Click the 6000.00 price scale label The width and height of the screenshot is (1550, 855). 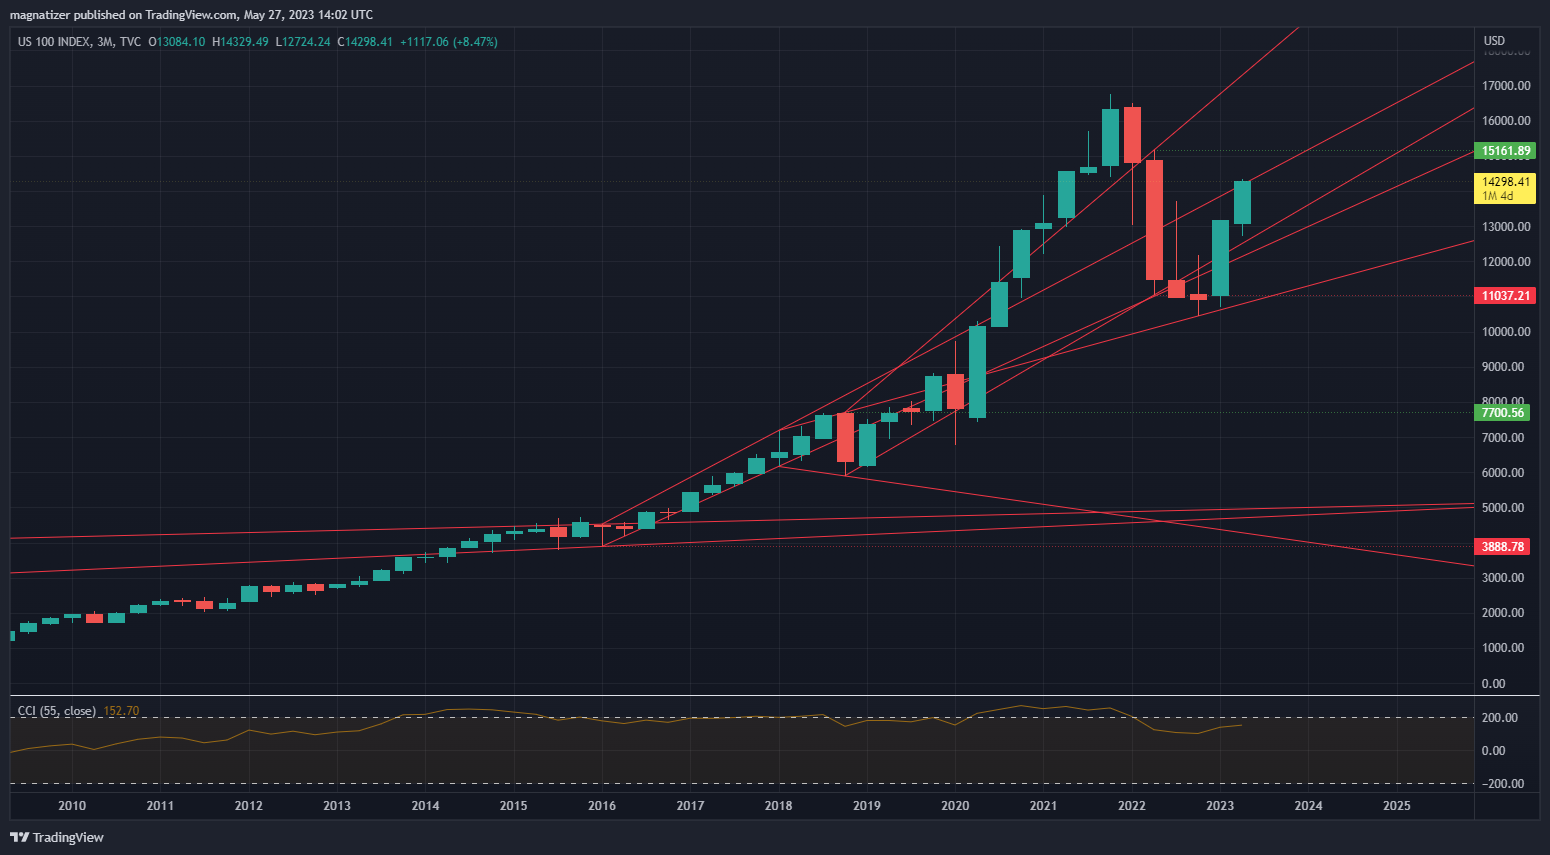click(1503, 473)
